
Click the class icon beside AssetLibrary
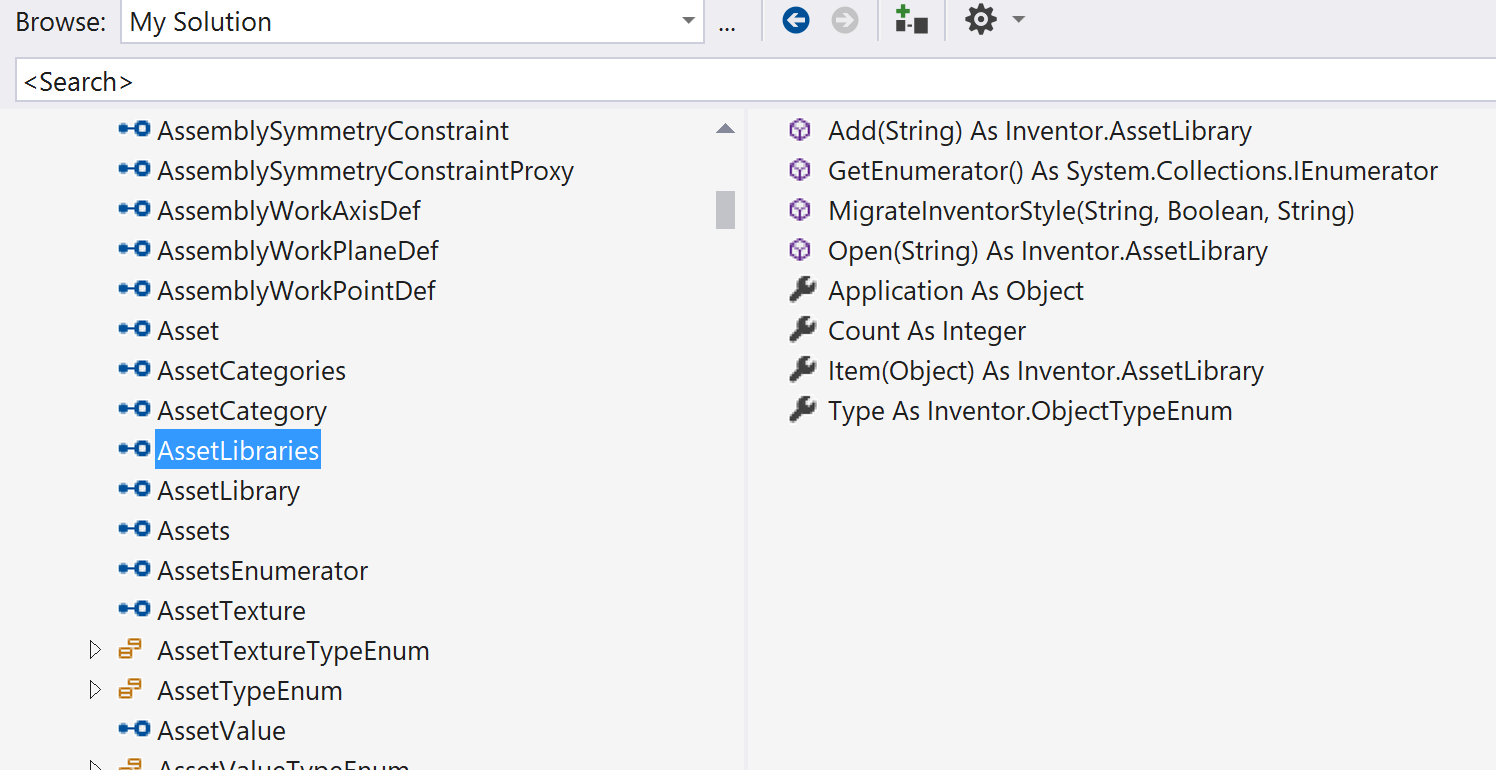(x=134, y=489)
